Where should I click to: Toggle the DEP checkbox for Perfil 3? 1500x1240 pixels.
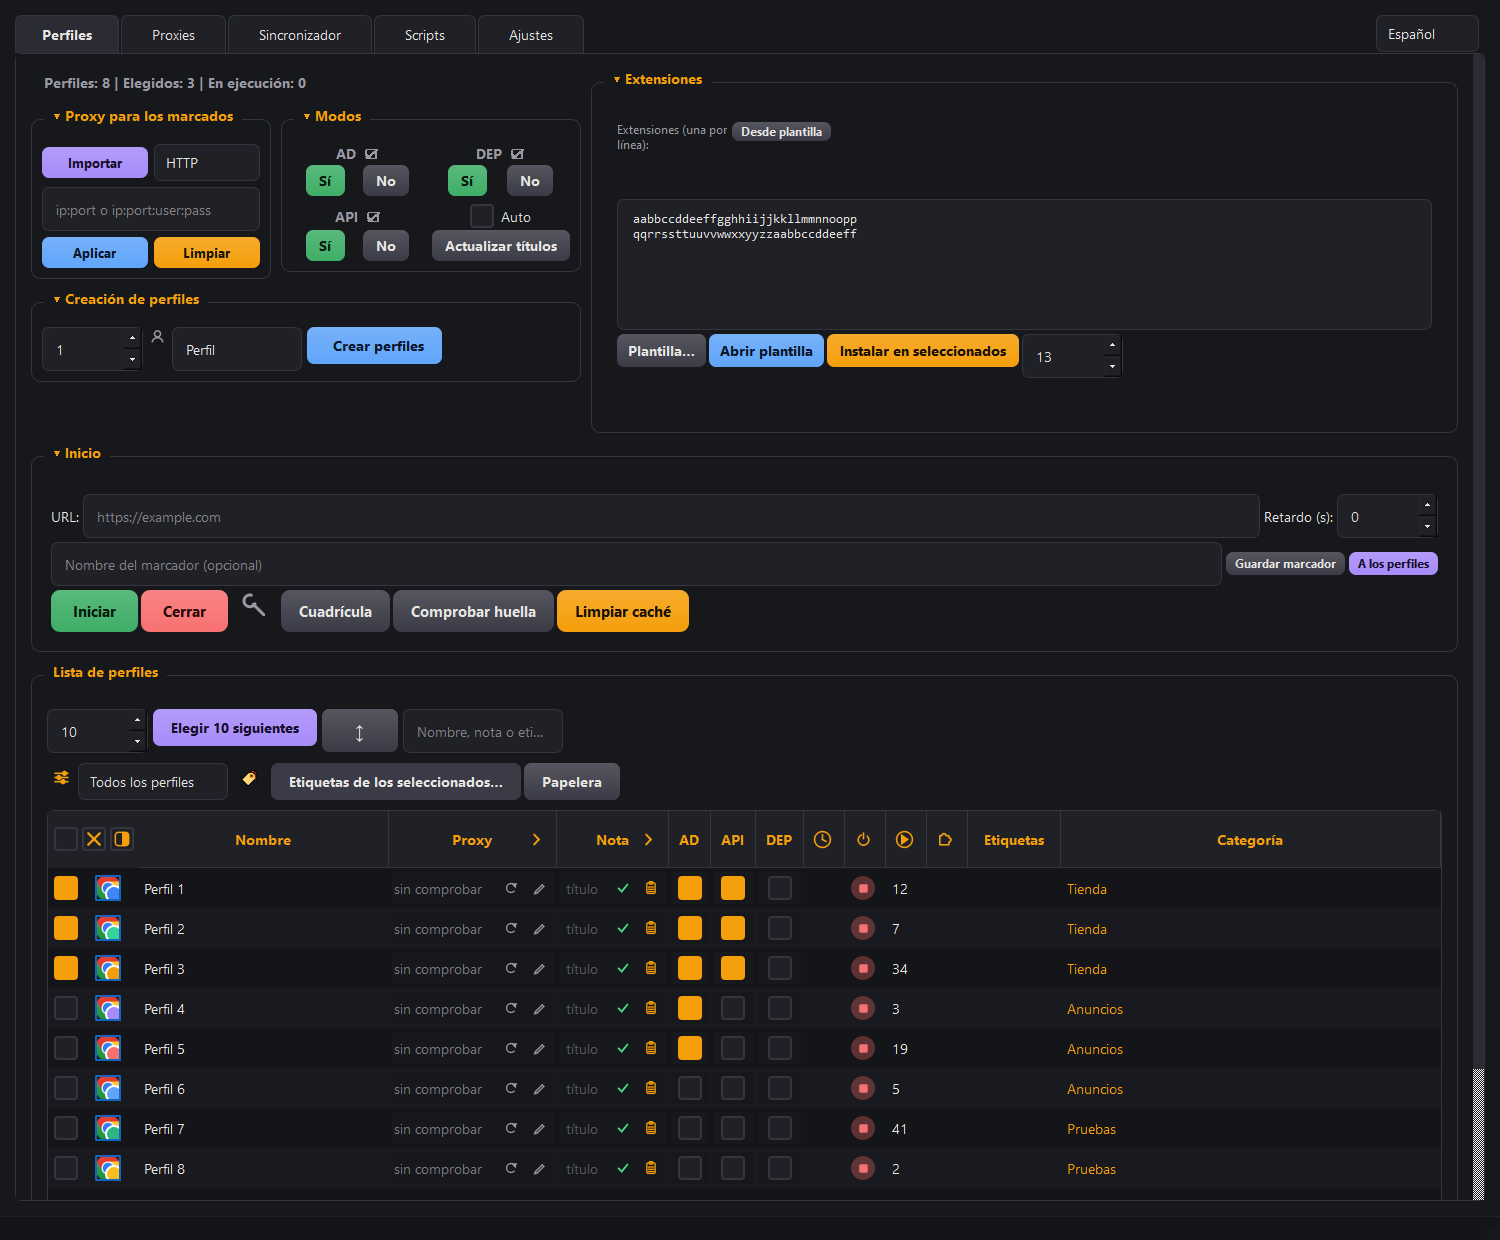780,968
